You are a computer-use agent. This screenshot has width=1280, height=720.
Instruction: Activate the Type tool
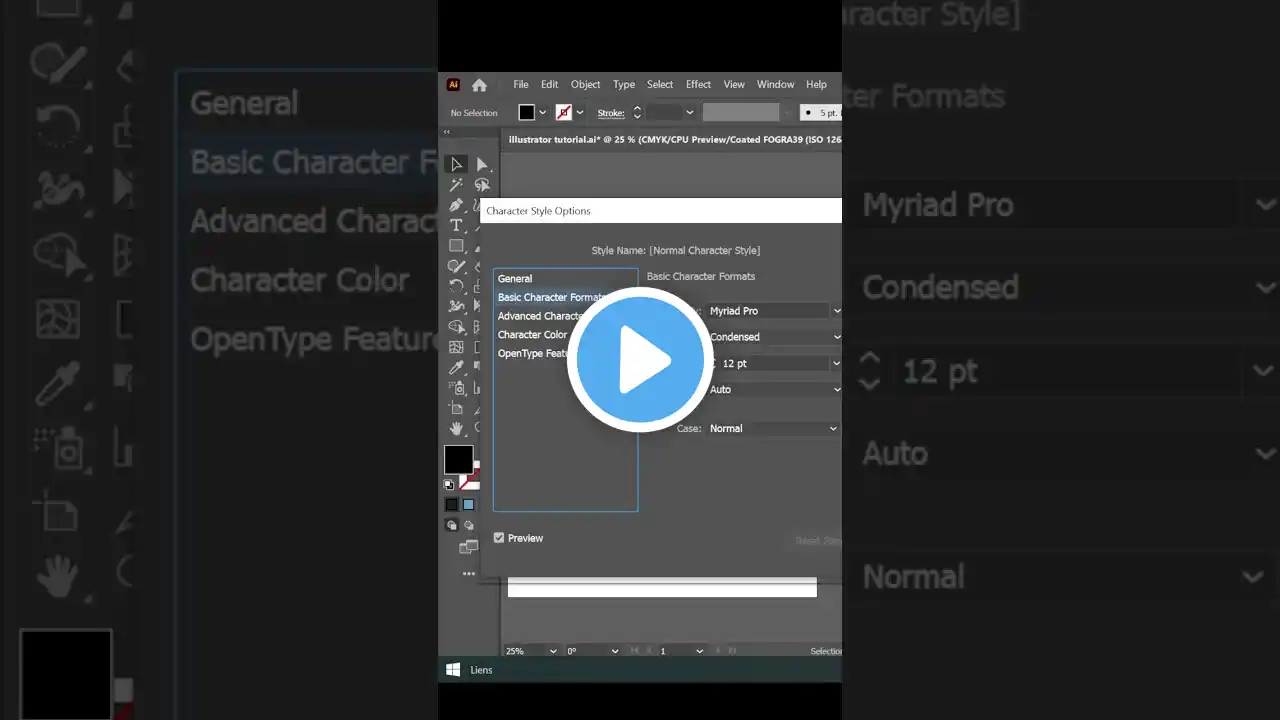point(456,225)
